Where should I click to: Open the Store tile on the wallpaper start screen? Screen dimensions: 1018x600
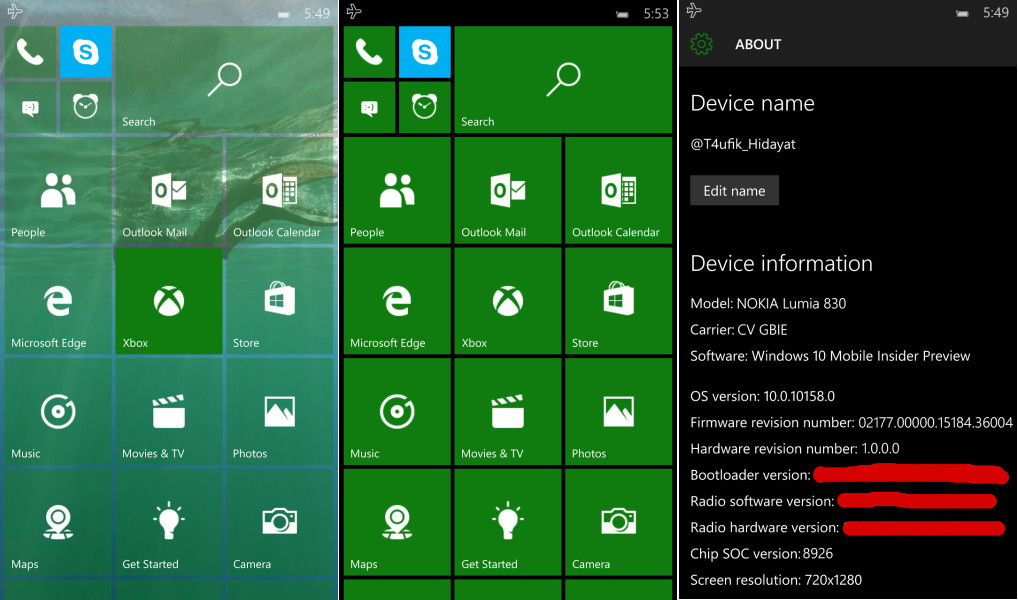[279, 300]
